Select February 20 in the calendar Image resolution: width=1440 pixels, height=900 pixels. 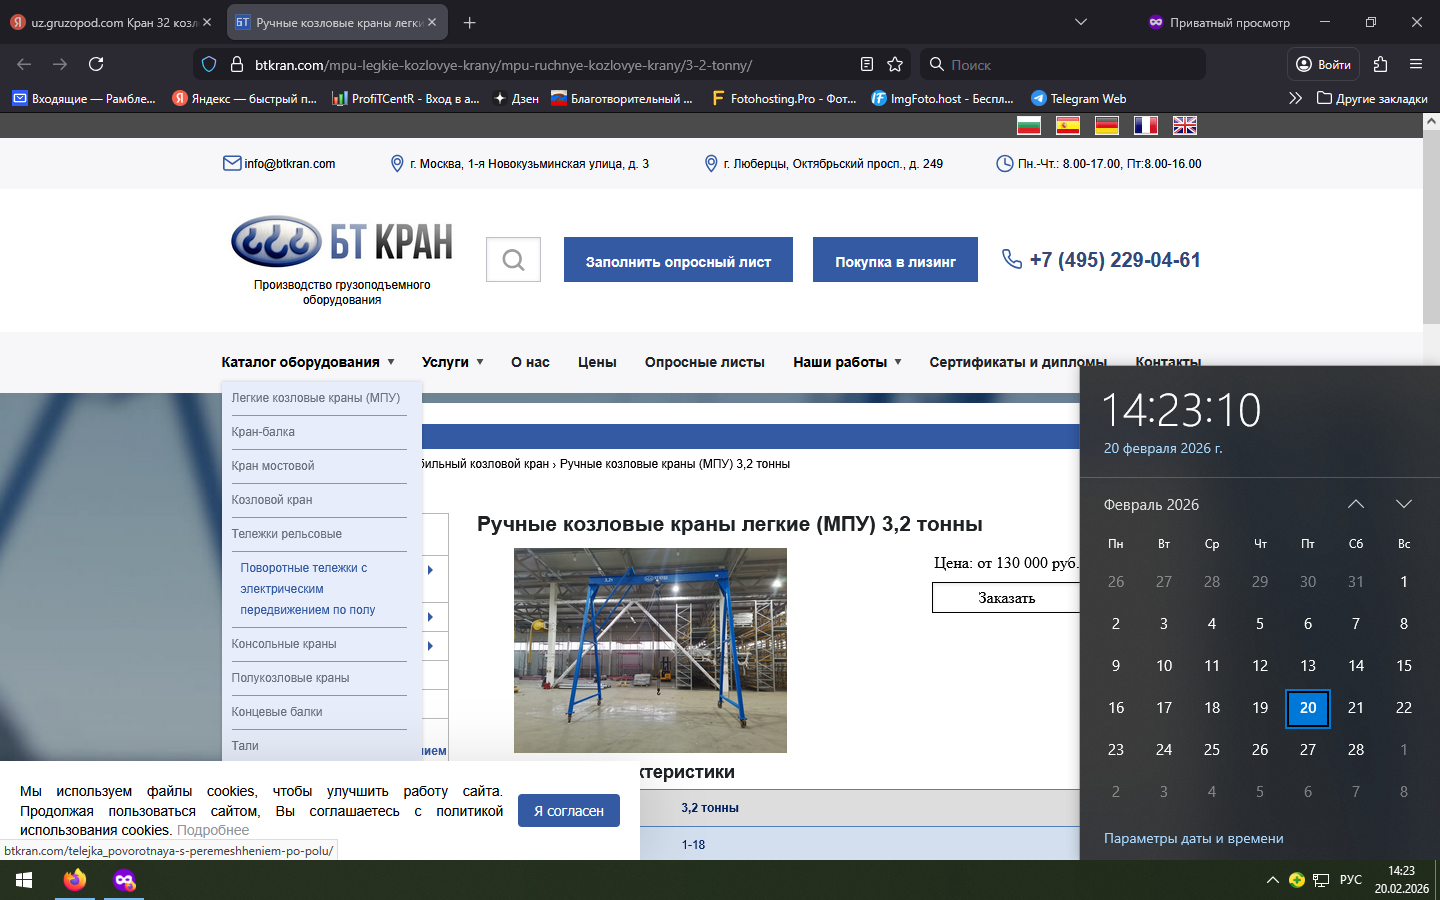tap(1308, 708)
